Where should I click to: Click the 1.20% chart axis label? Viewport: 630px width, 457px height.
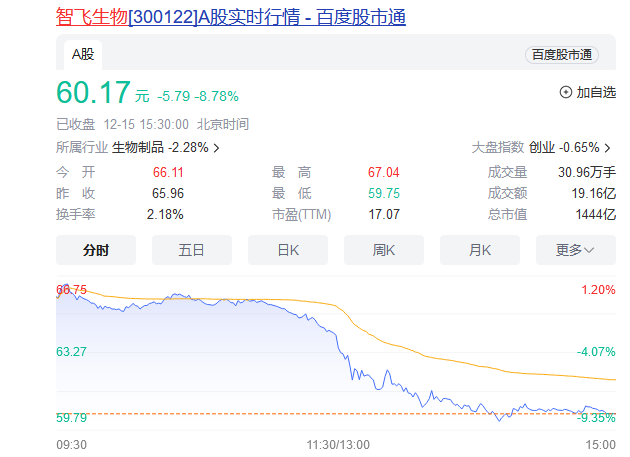[598, 289]
